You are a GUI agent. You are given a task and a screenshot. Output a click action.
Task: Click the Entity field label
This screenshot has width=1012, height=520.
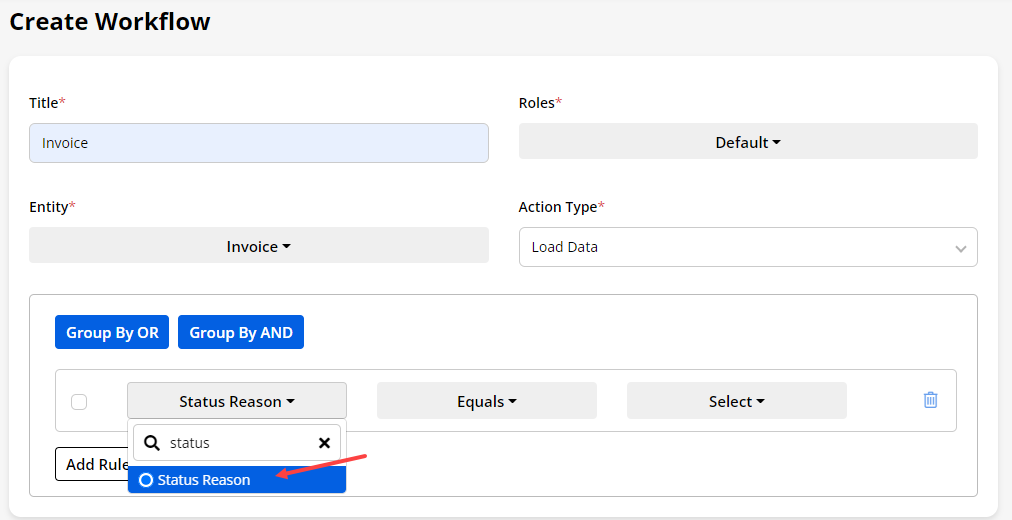click(x=51, y=207)
